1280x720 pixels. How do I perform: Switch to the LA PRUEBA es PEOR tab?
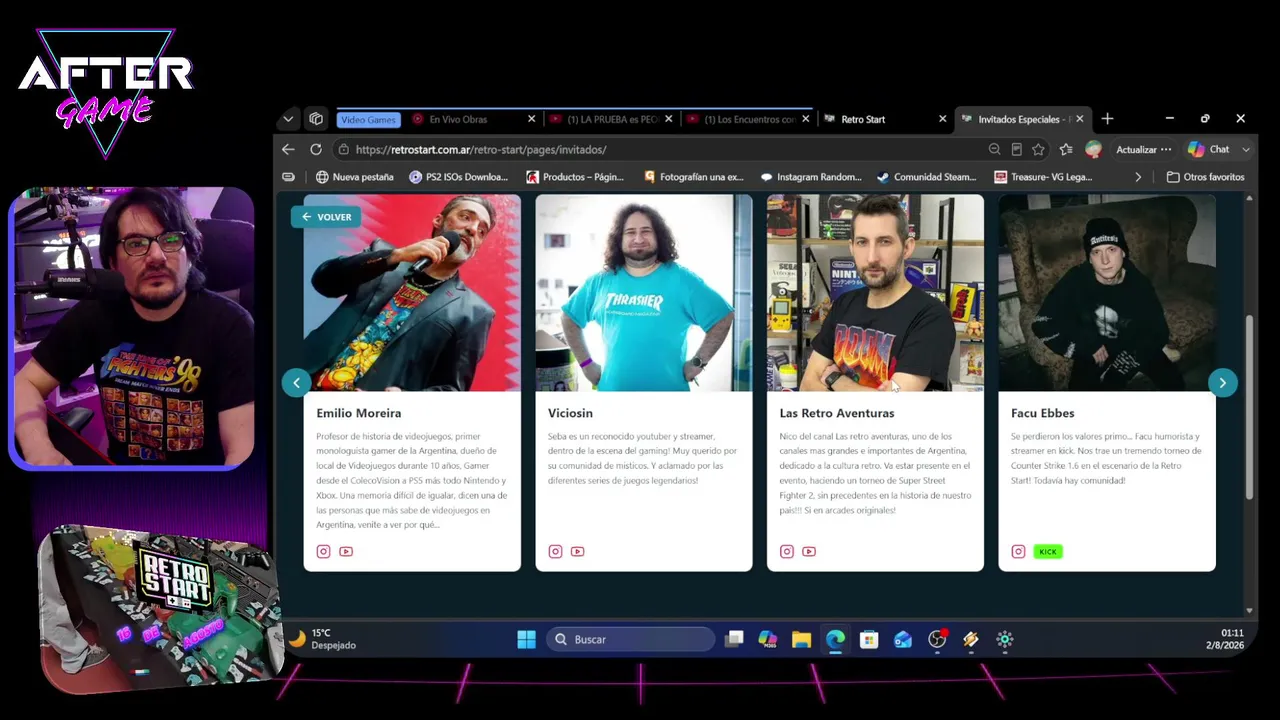[x=613, y=119]
